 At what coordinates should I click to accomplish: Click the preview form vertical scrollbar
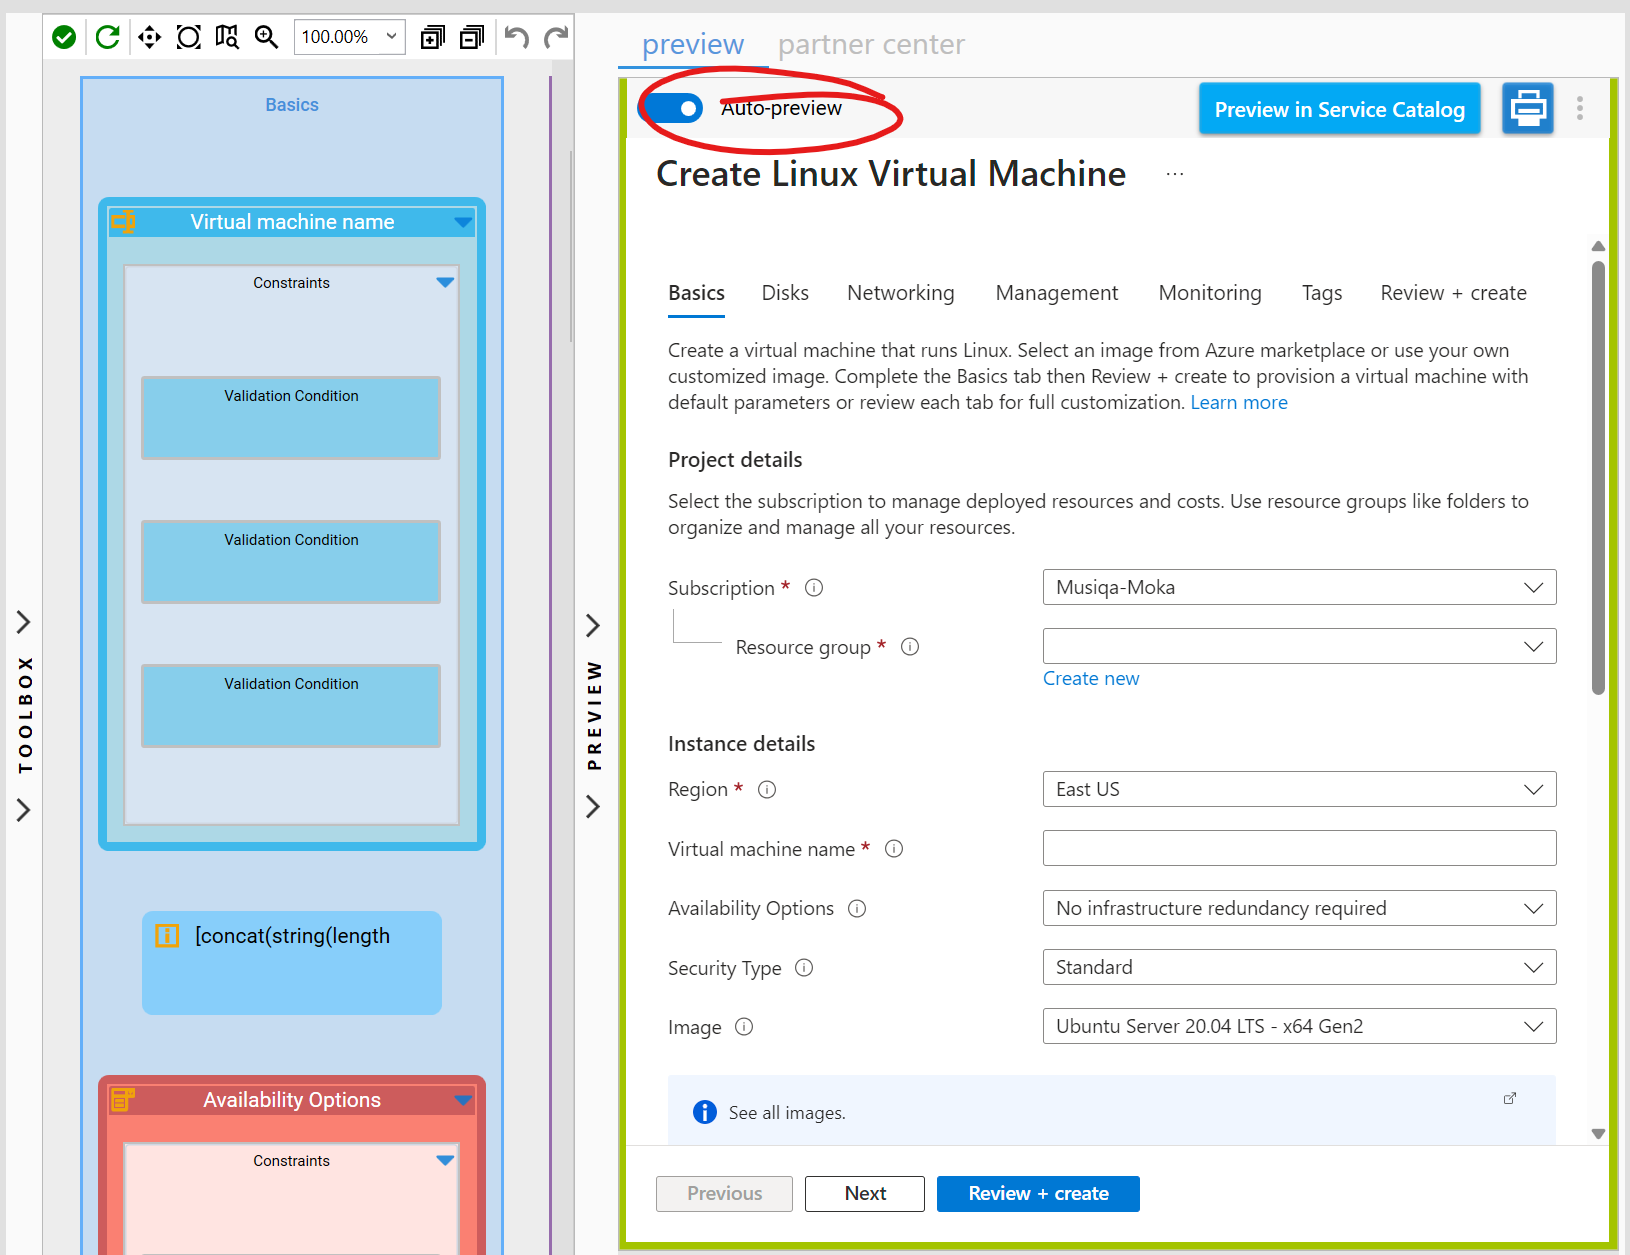(1598, 478)
